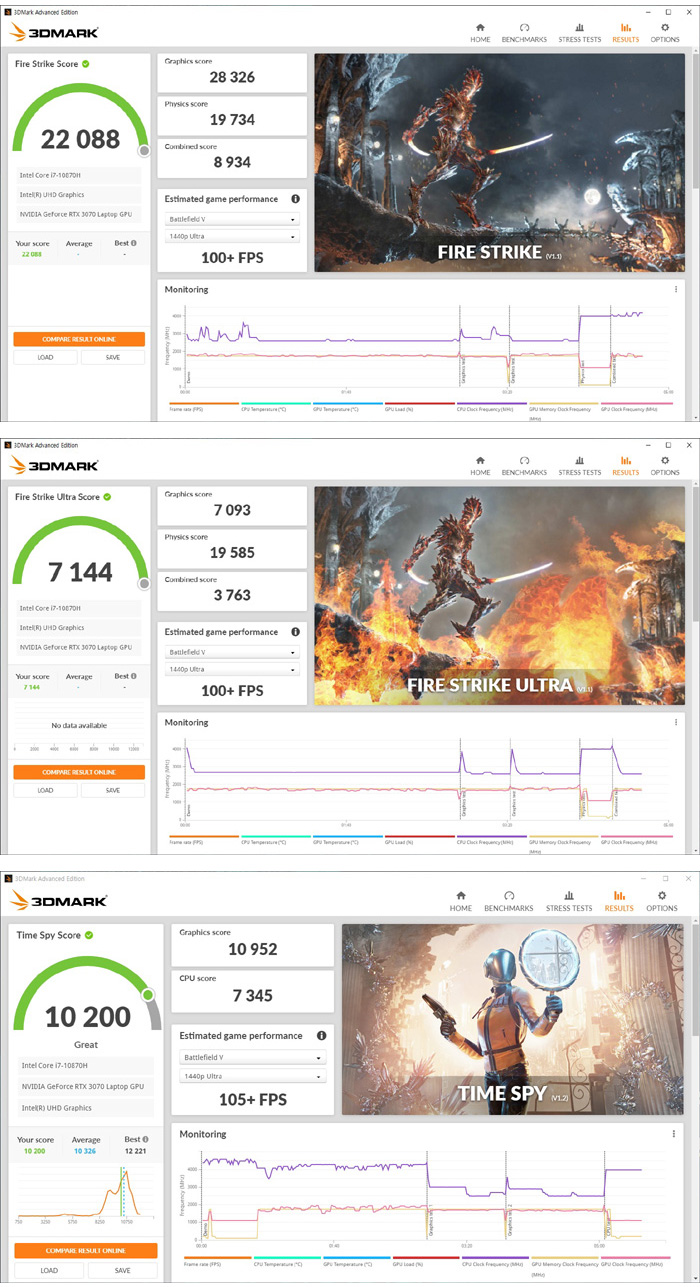
Task: Click the FIRE STRIKE ULTRA artwork image
Action: (501, 596)
